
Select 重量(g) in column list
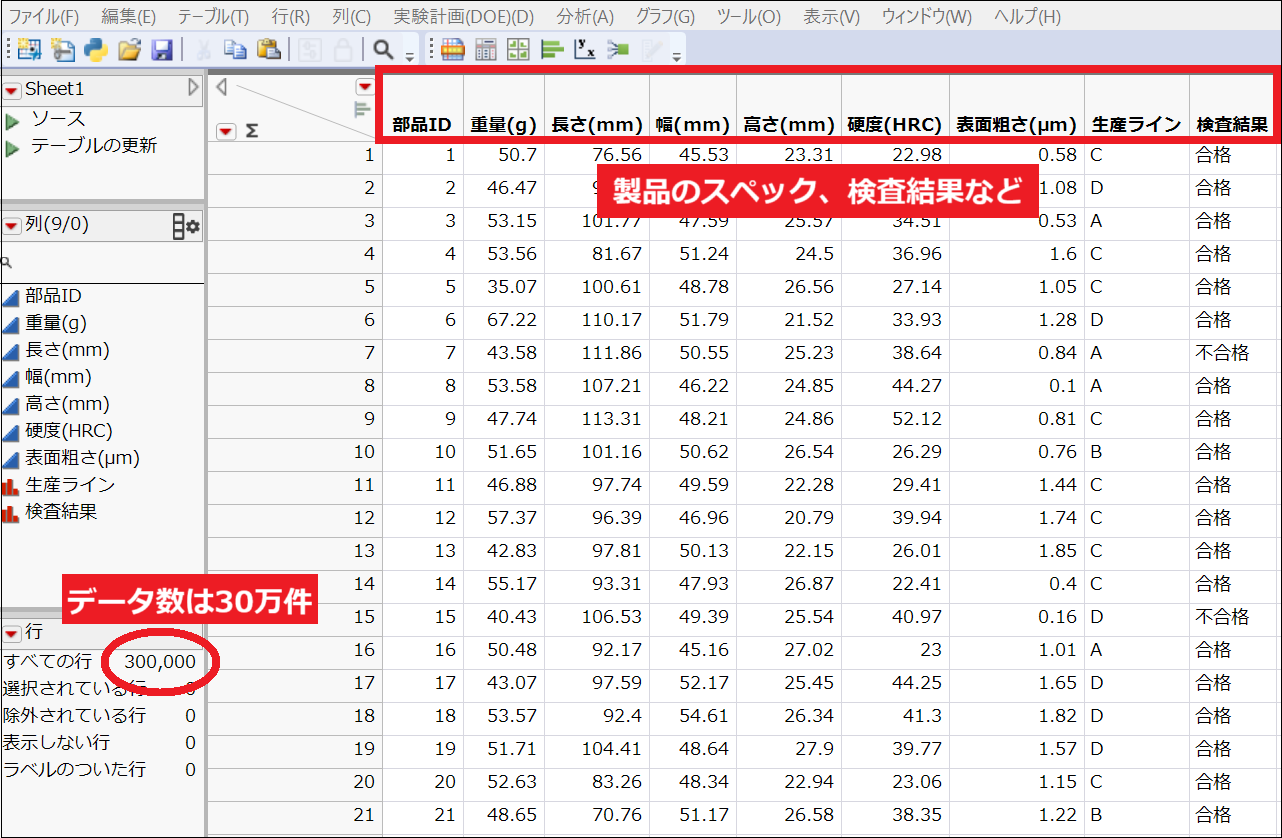[x=56, y=323]
